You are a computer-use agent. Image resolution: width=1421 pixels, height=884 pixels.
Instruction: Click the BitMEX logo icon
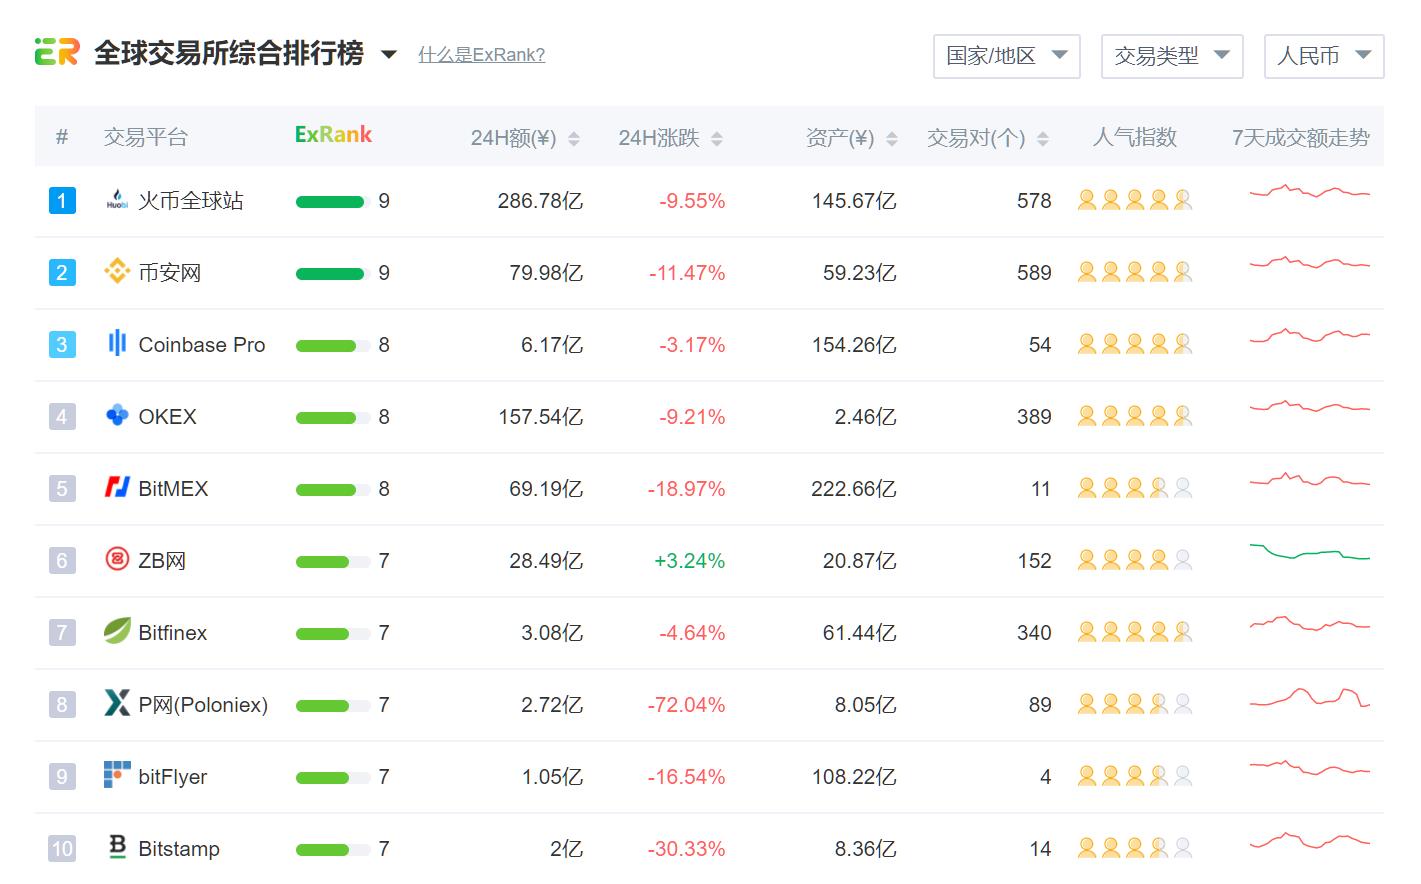click(x=117, y=487)
